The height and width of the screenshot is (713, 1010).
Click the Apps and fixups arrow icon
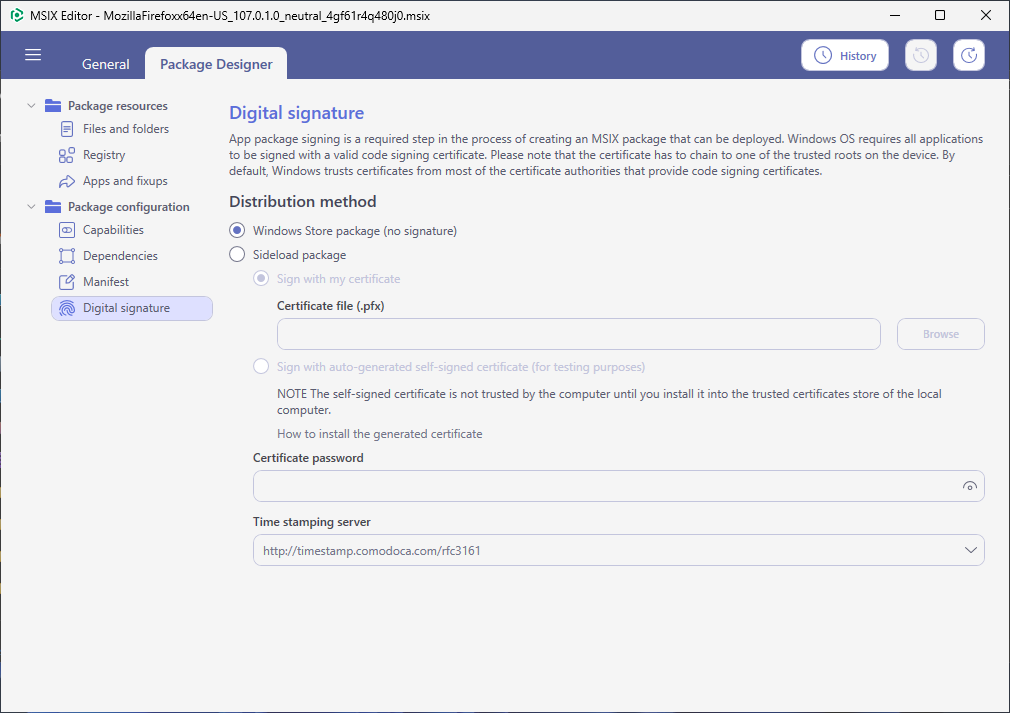[x=67, y=182]
